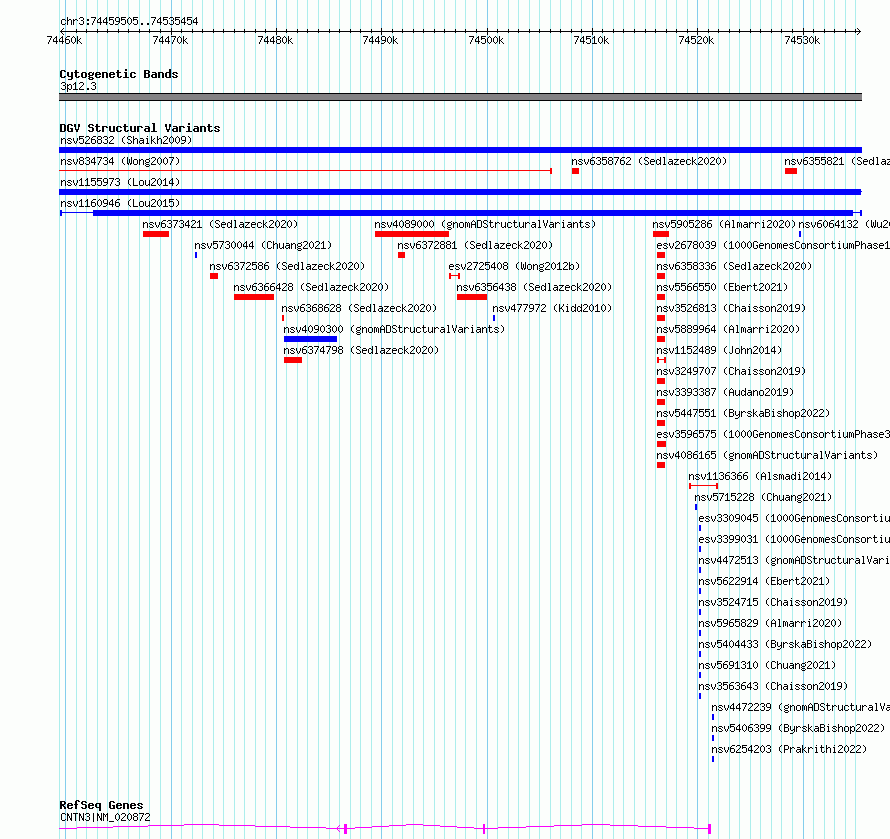This screenshot has height=839, width=890.
Task: Click the nsv5622914 (Ebert2021) label
Action: (x=764, y=581)
